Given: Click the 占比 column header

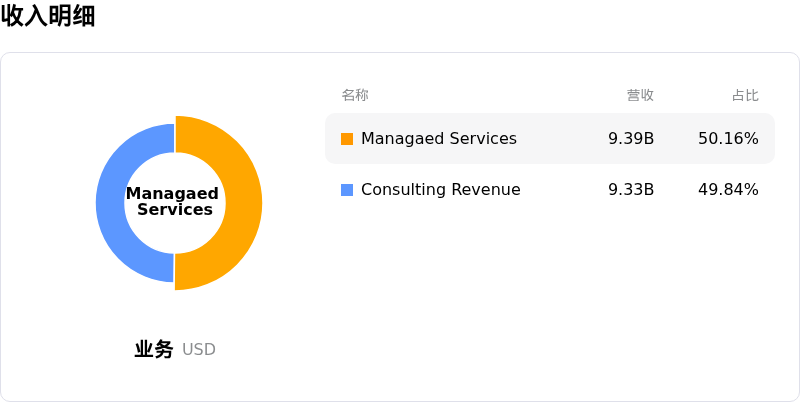Looking at the screenshot, I should (745, 95).
